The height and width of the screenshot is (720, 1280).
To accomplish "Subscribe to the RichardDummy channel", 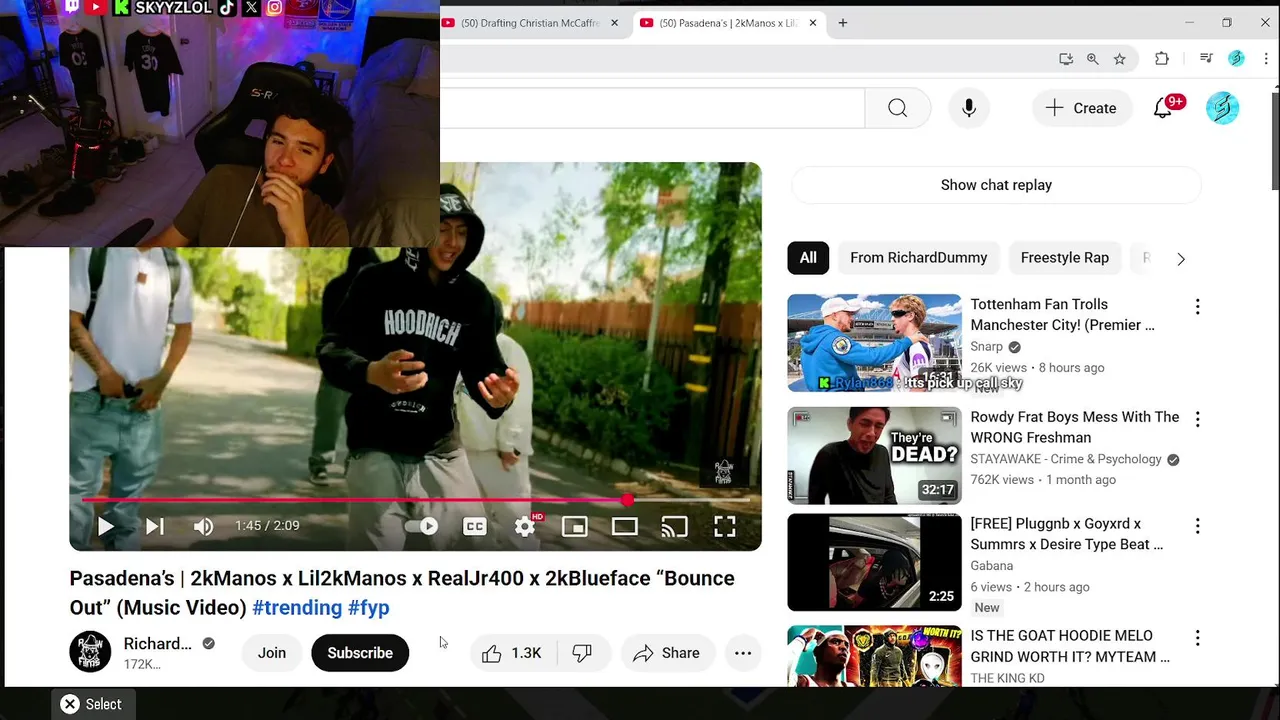I will (x=360, y=653).
